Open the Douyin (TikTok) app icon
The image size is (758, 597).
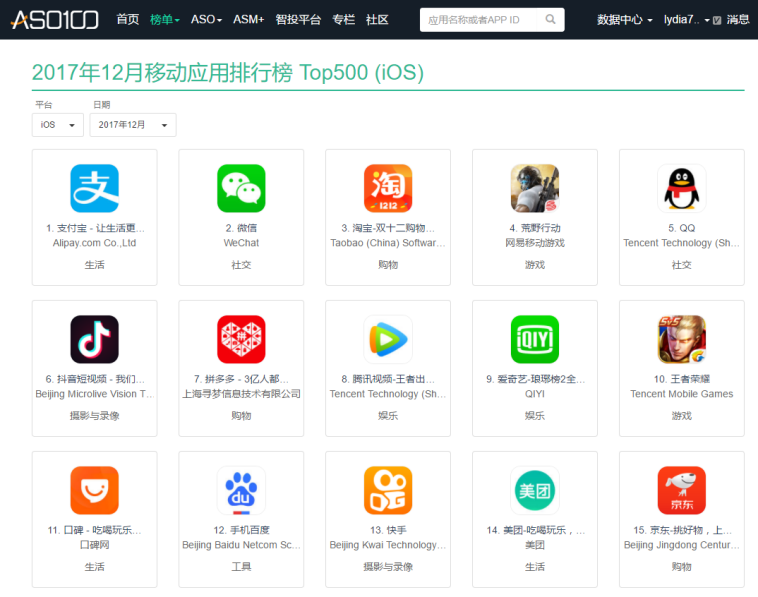tap(94, 340)
